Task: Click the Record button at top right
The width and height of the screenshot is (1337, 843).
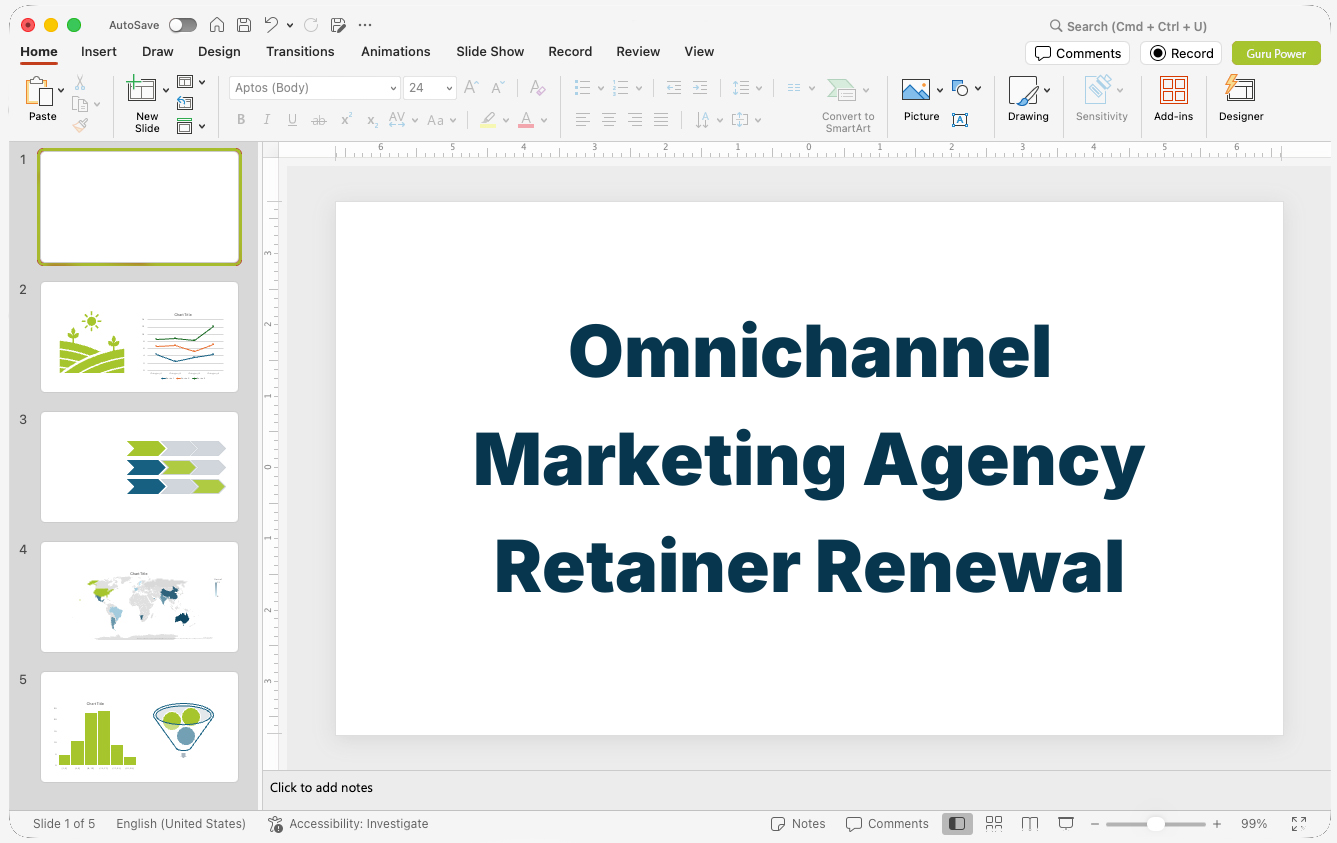Action: (x=1181, y=53)
